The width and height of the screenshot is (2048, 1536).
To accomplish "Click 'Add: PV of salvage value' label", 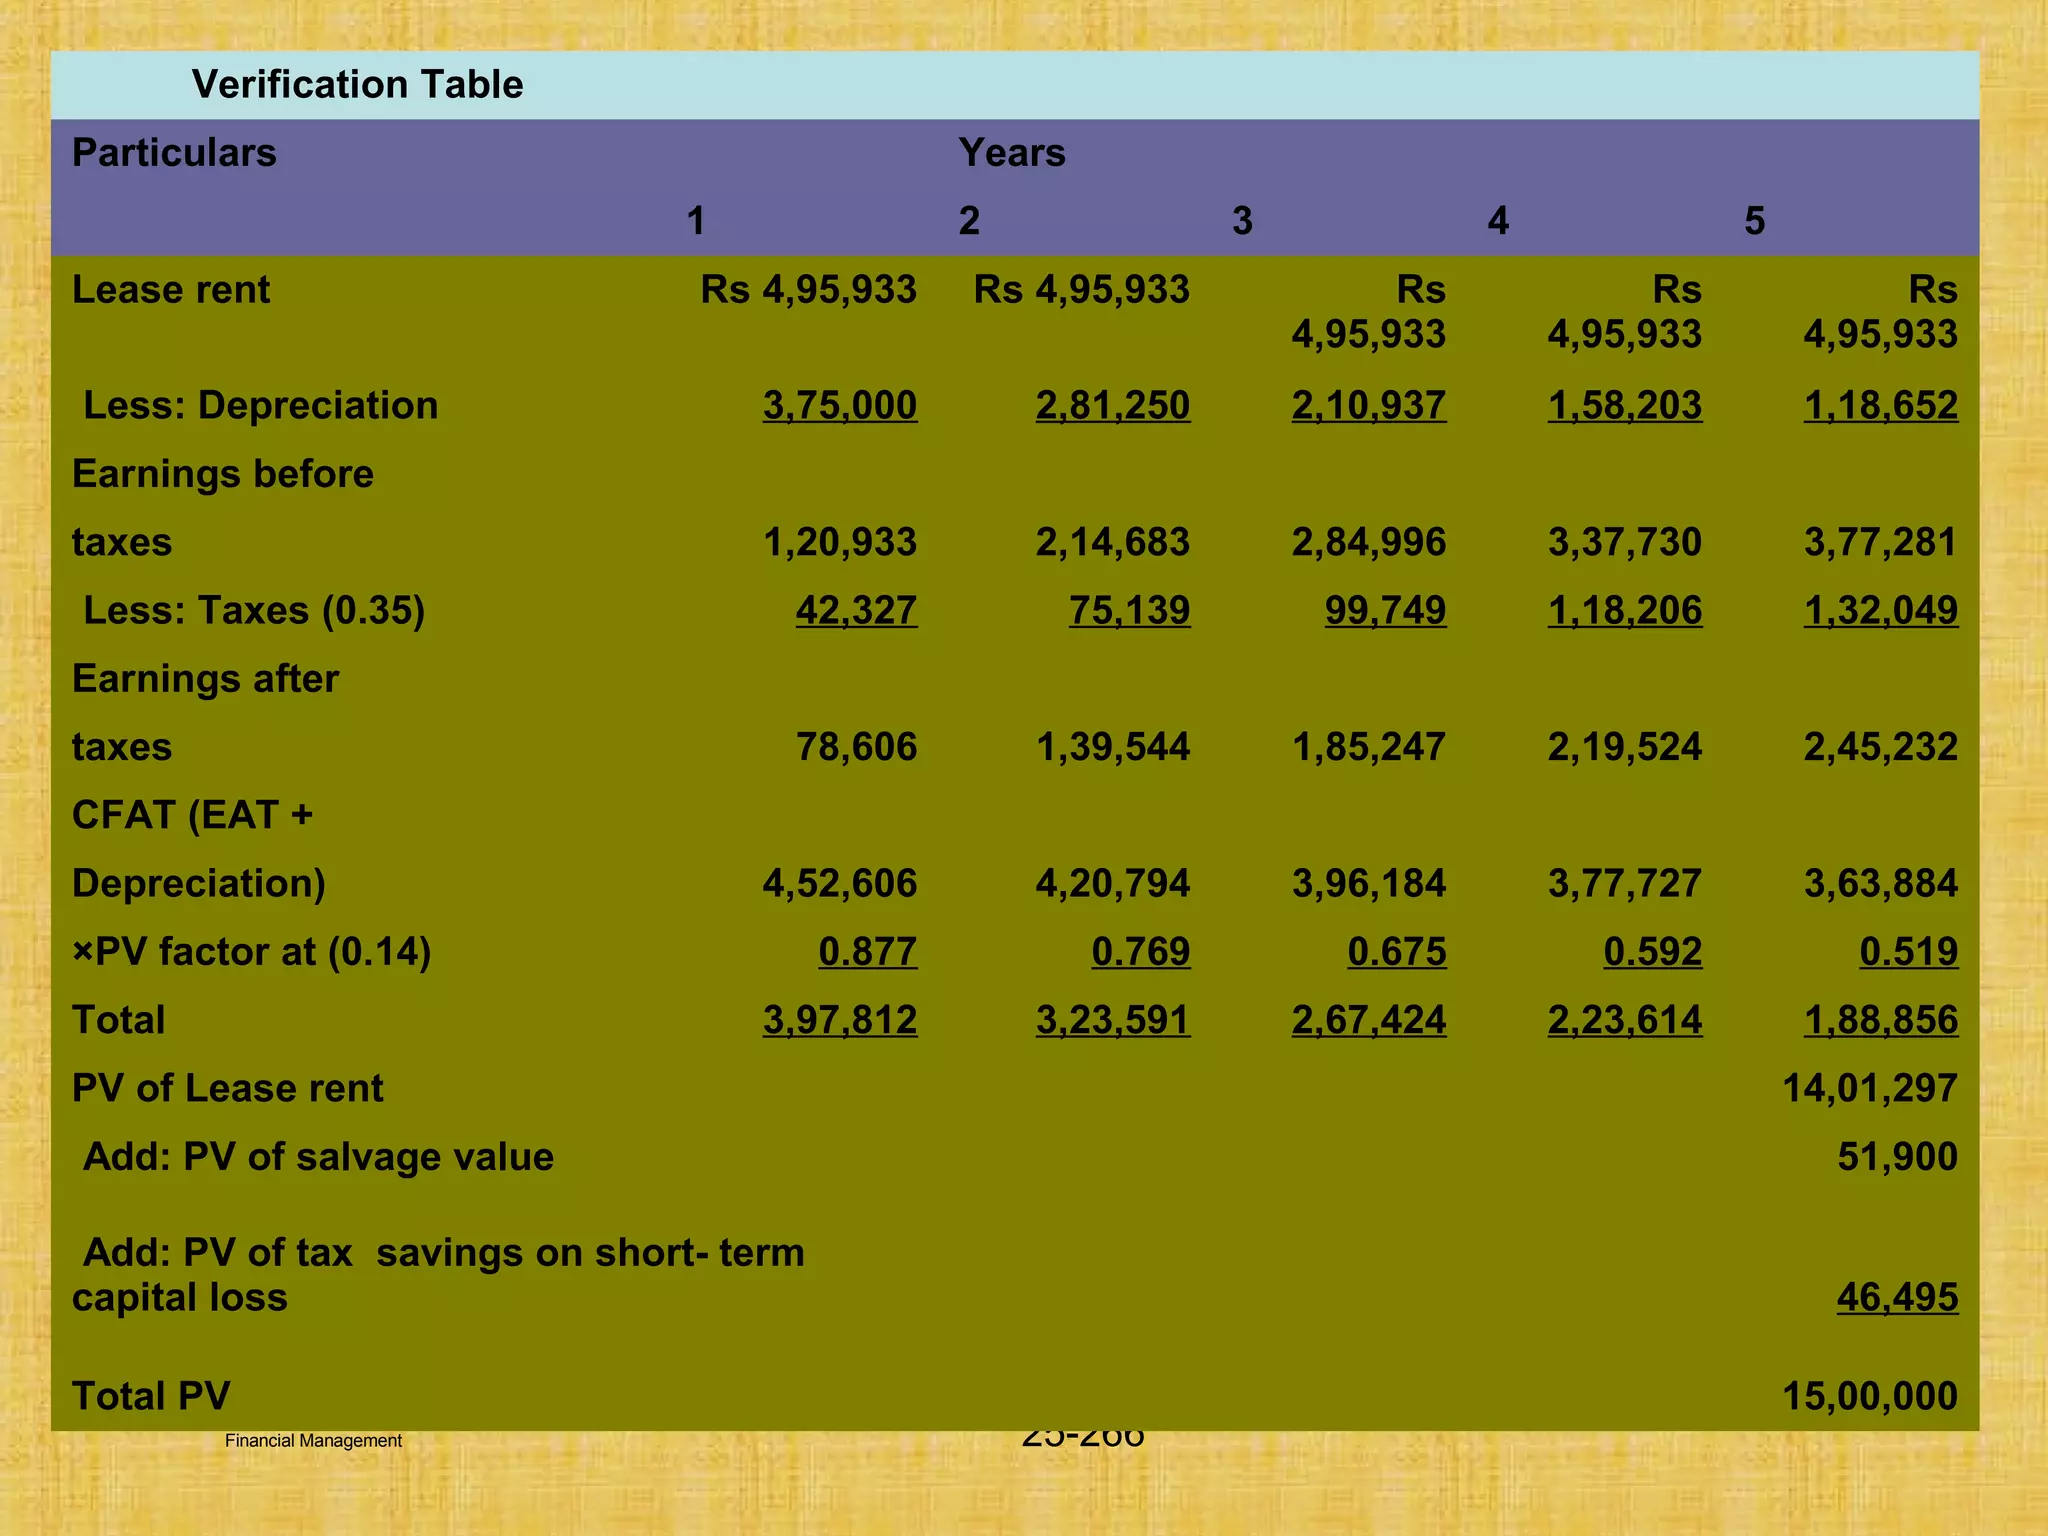I will (318, 1157).
